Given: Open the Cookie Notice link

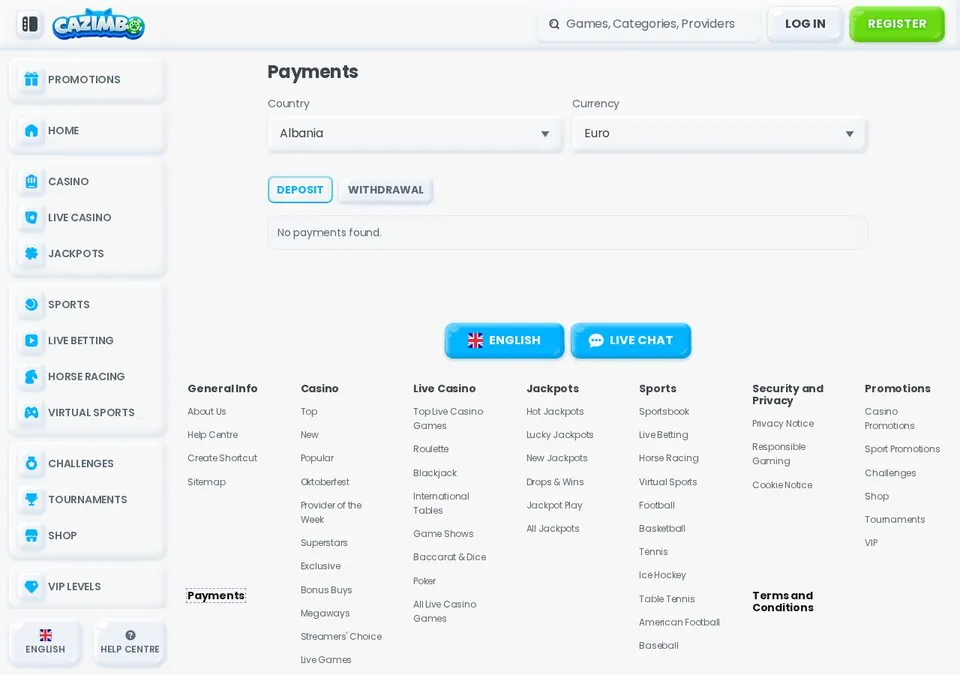Looking at the screenshot, I should point(782,485).
